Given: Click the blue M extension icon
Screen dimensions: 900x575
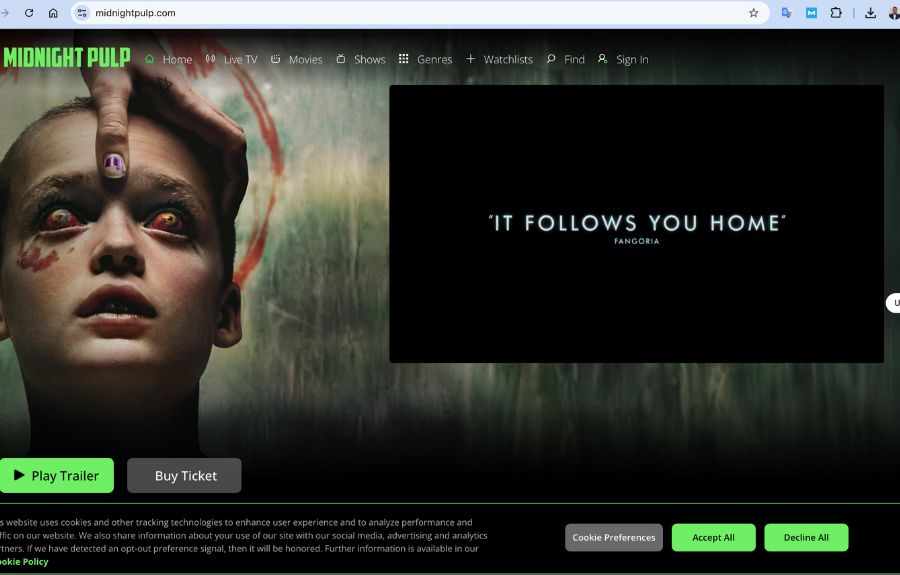Looking at the screenshot, I should tap(811, 13).
